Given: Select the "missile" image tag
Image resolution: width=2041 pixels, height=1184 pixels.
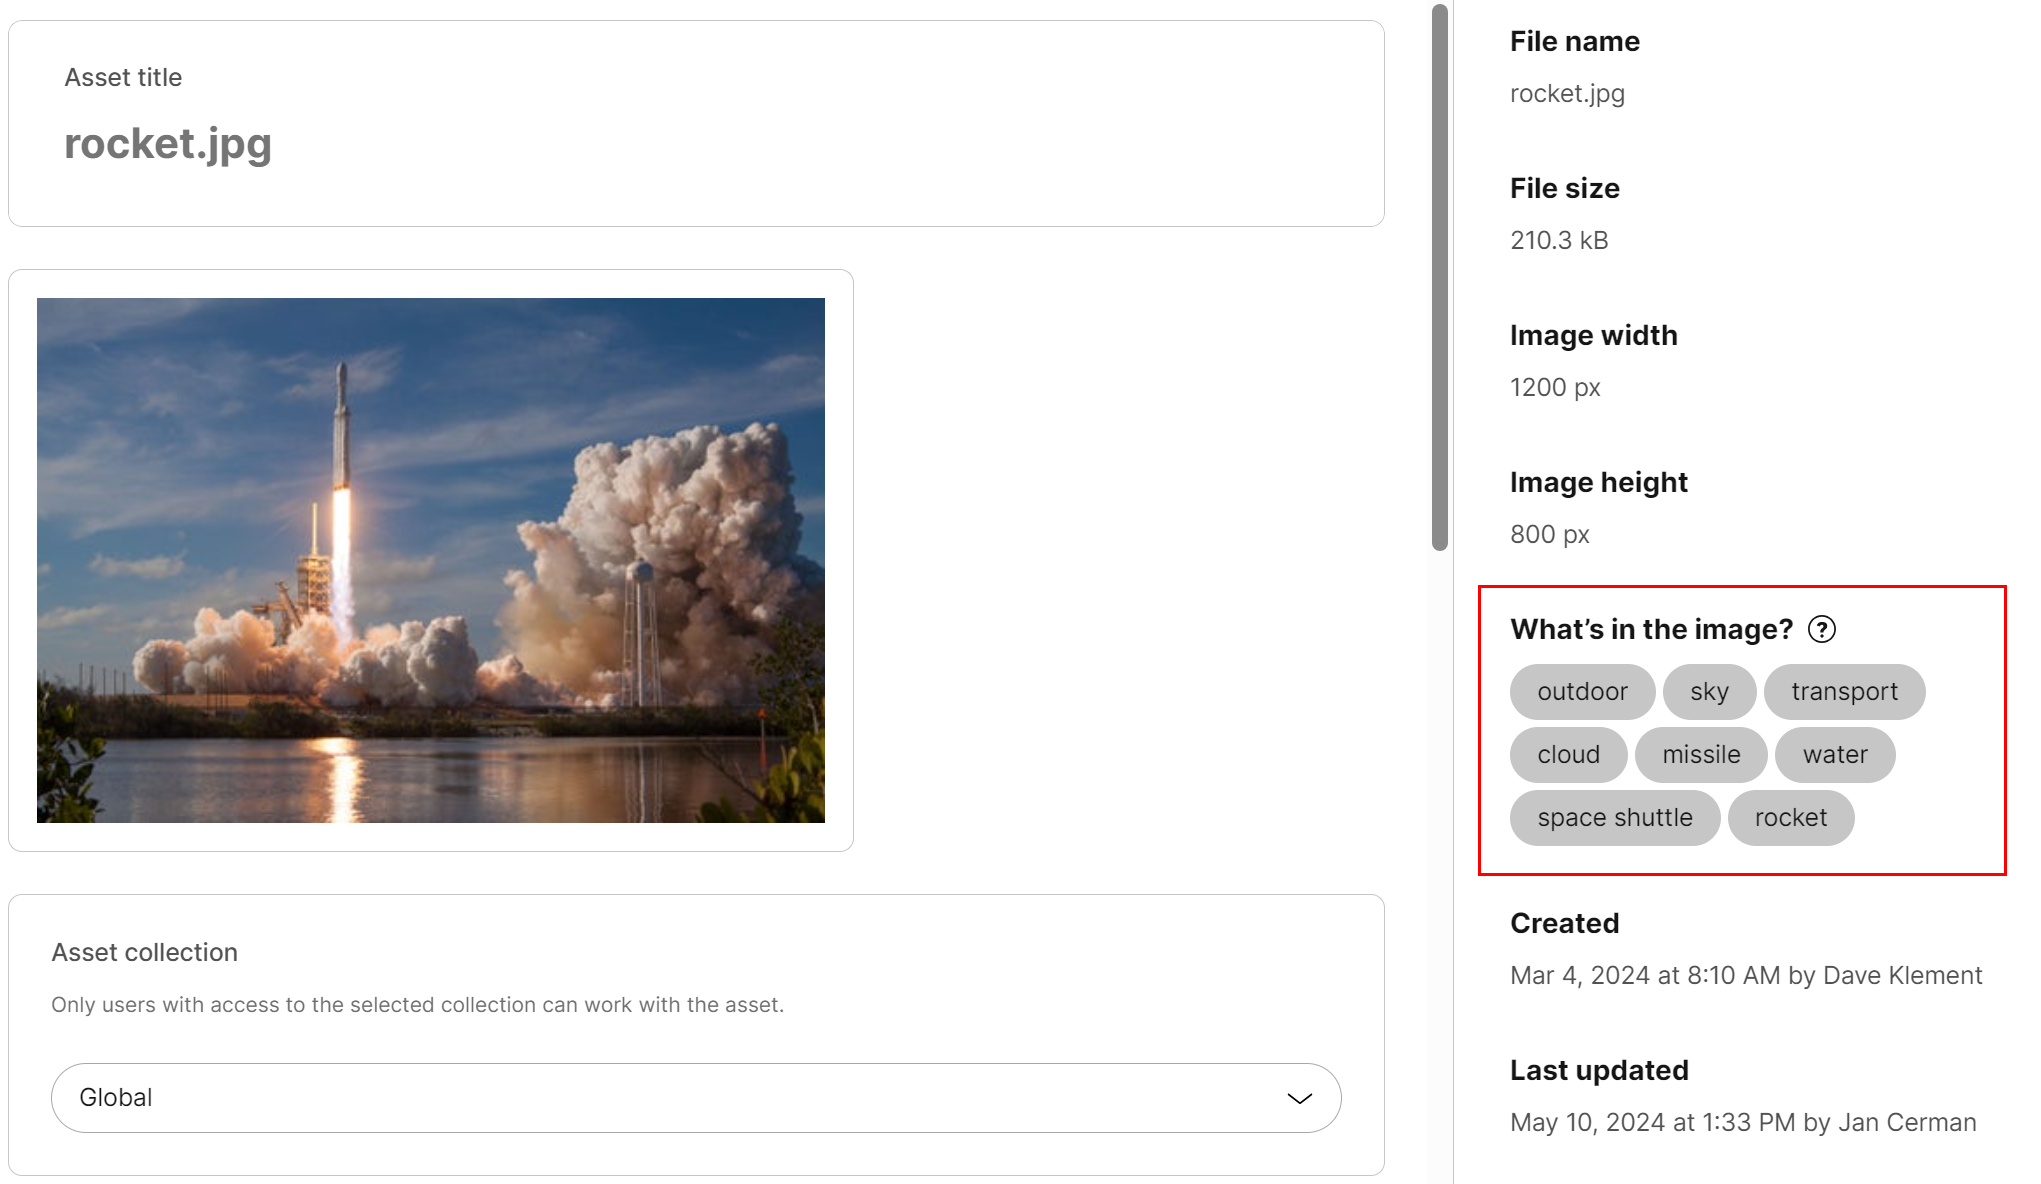Looking at the screenshot, I should [1701, 755].
